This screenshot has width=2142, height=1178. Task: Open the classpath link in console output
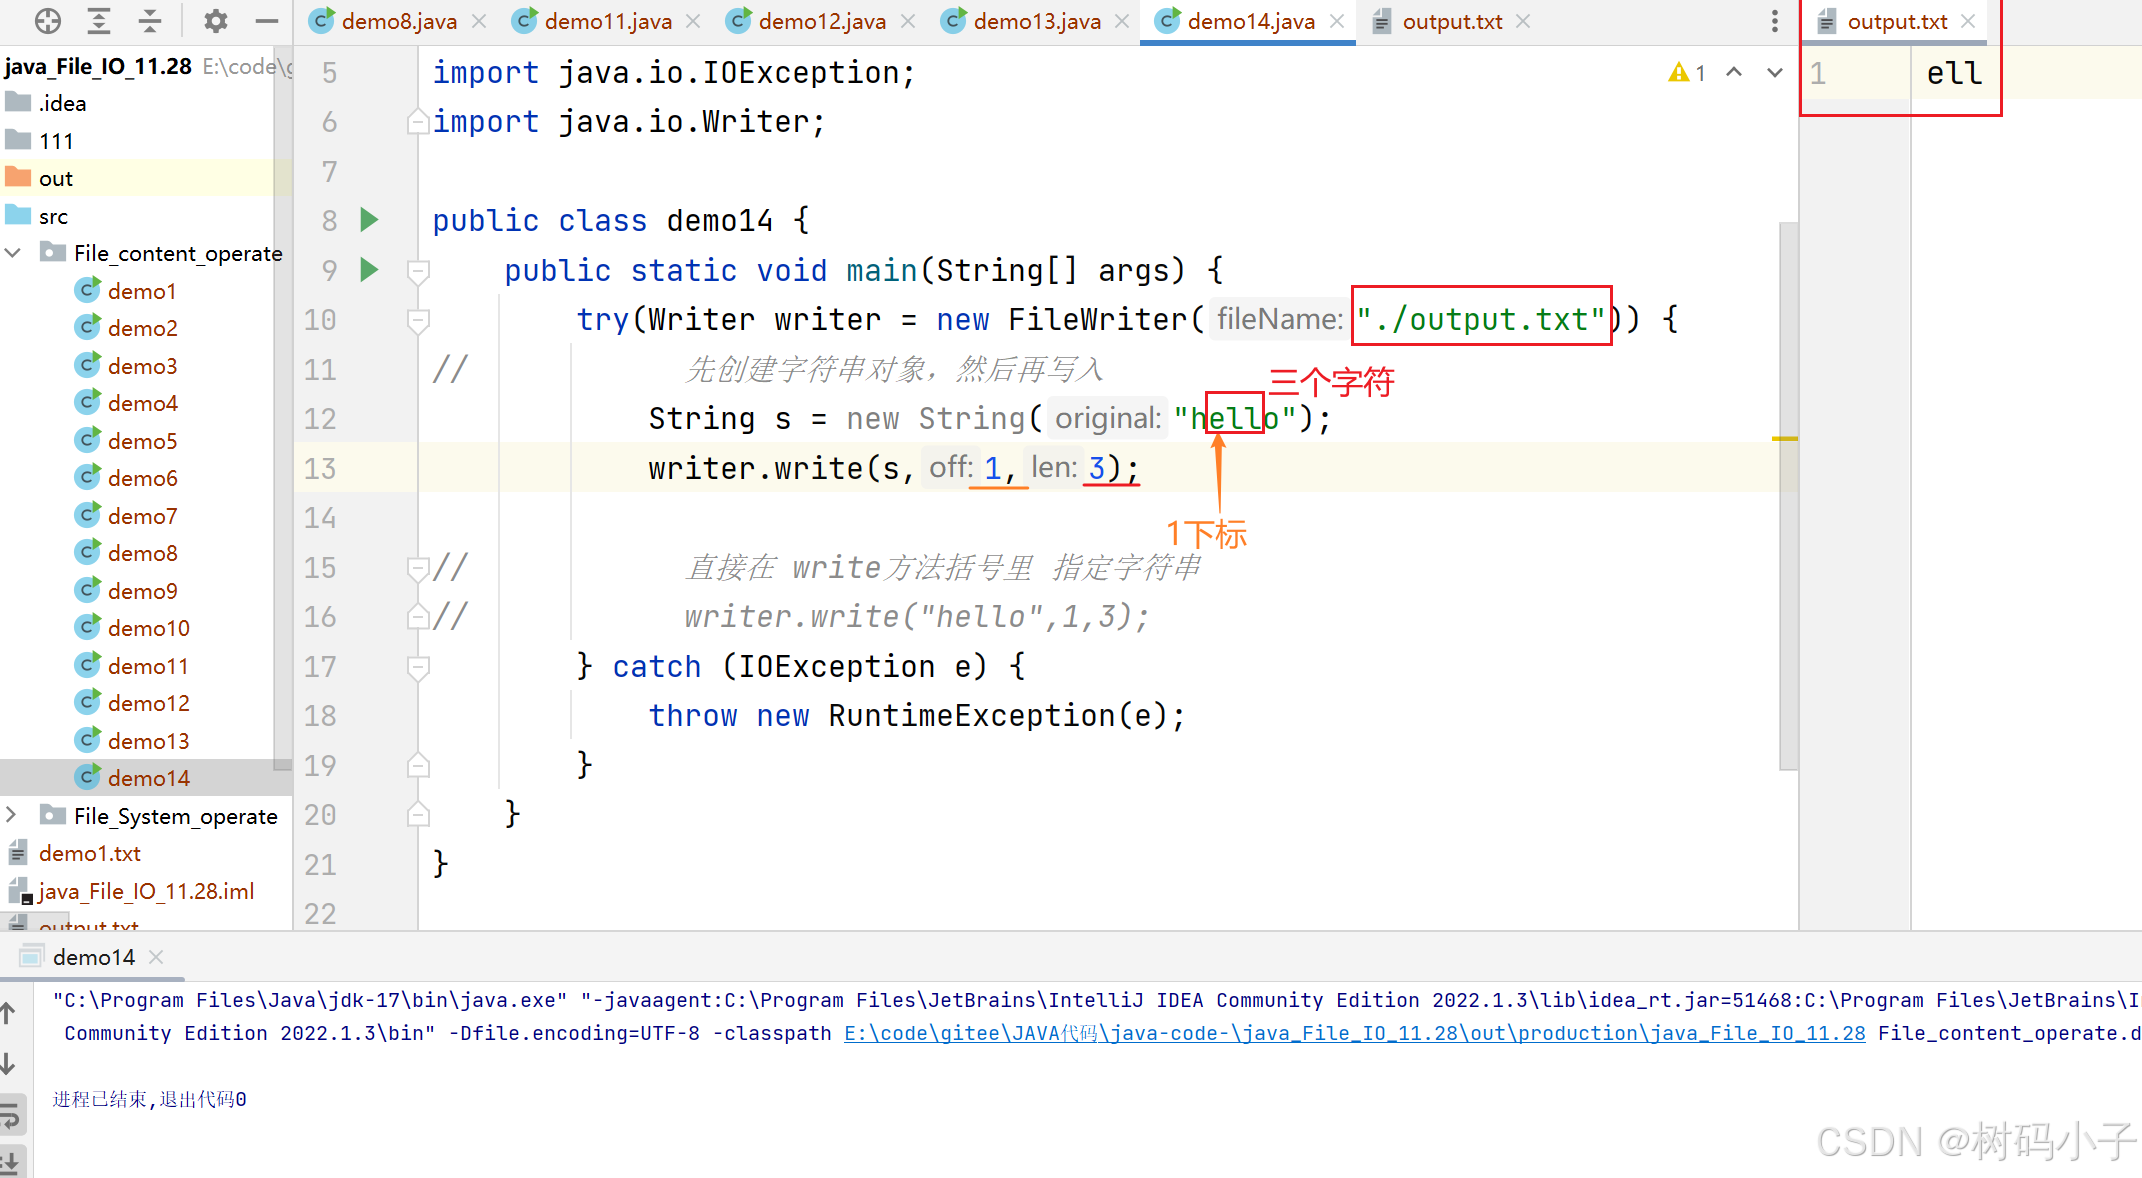coord(1354,1033)
